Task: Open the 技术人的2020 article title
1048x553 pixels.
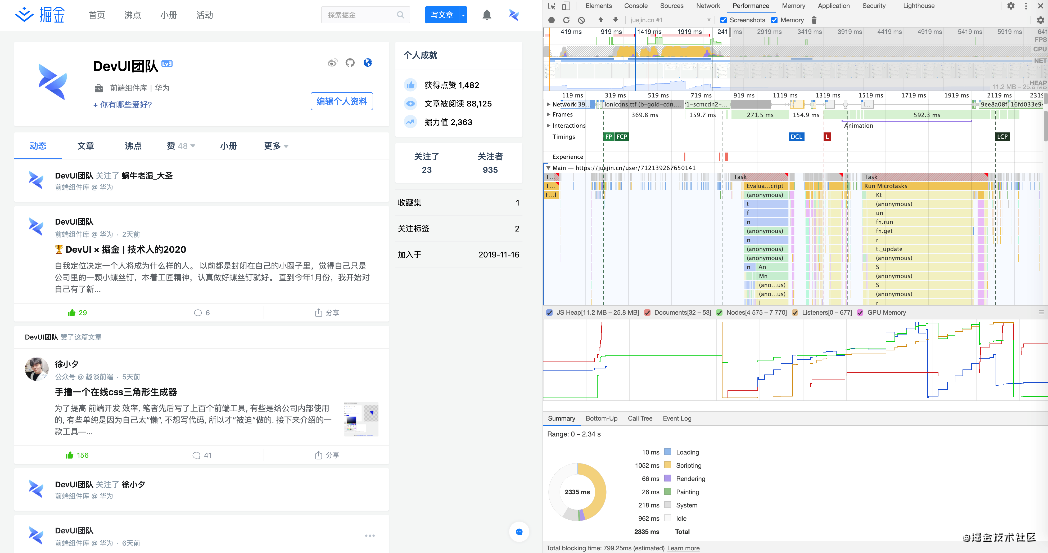Action: pos(120,249)
